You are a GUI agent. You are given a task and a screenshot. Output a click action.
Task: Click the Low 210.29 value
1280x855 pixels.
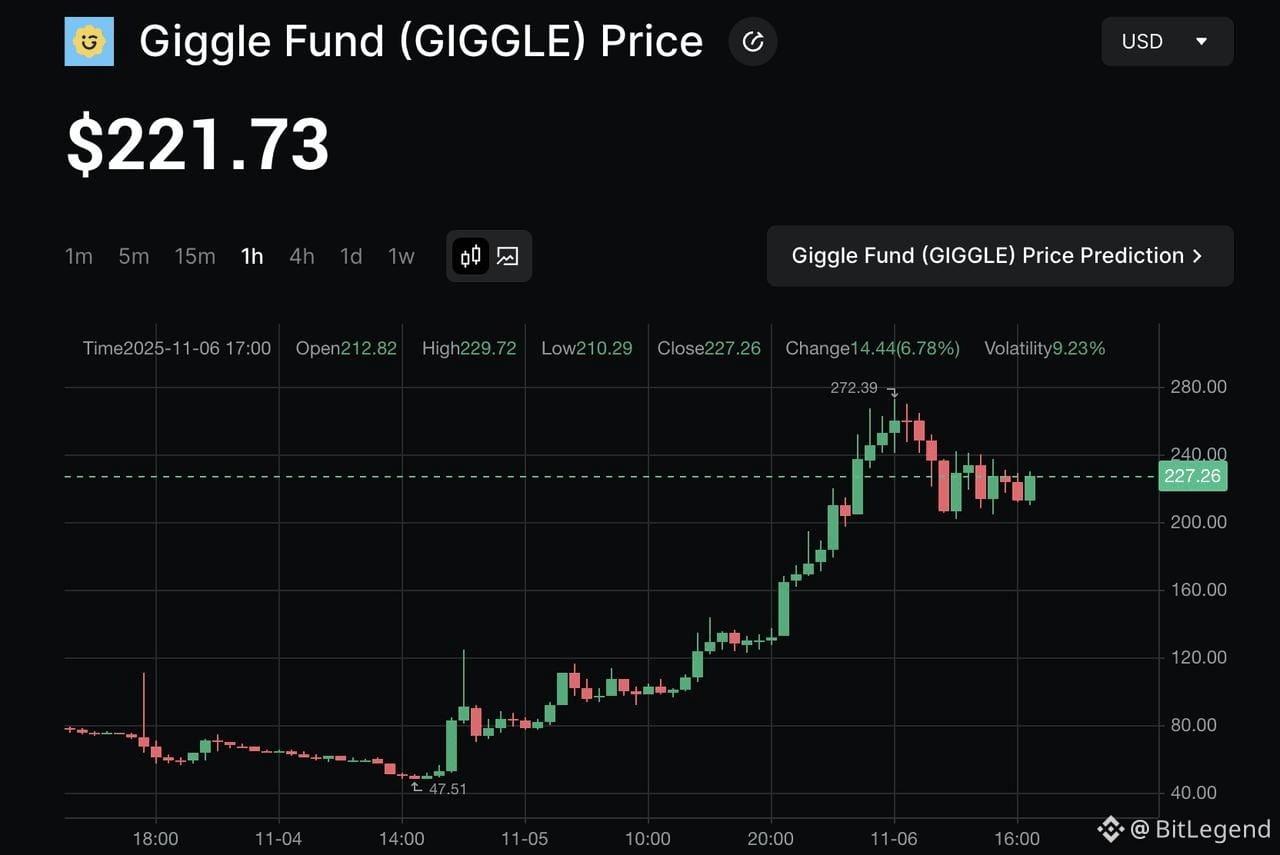click(587, 348)
